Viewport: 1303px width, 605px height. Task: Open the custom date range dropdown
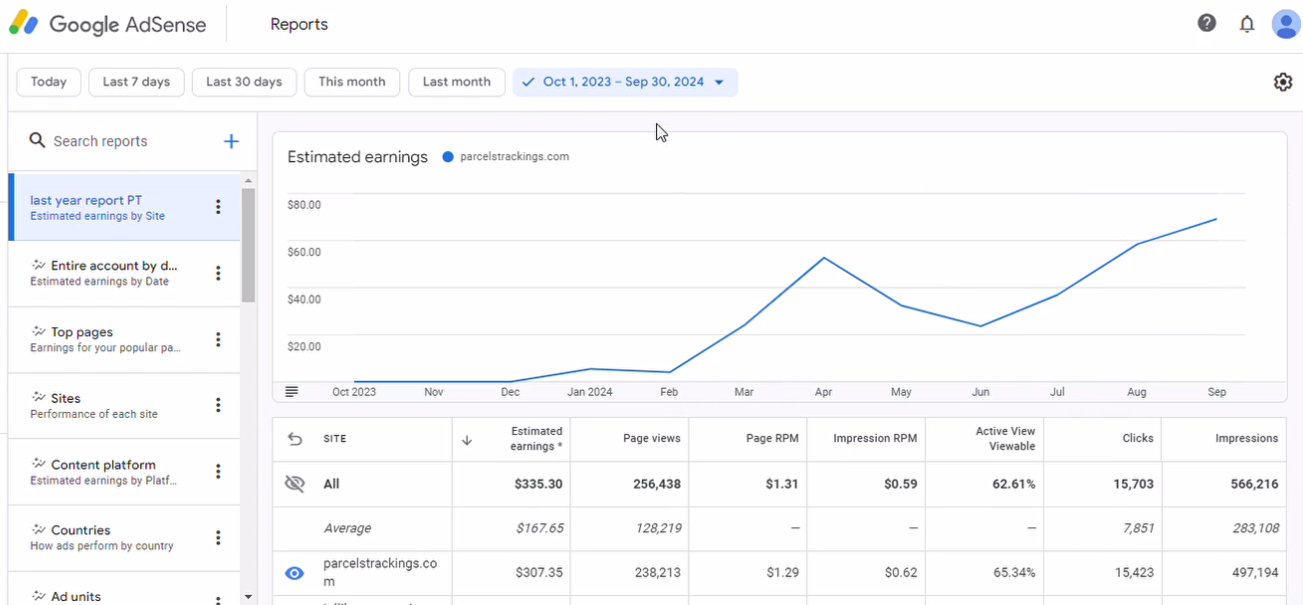pos(625,82)
